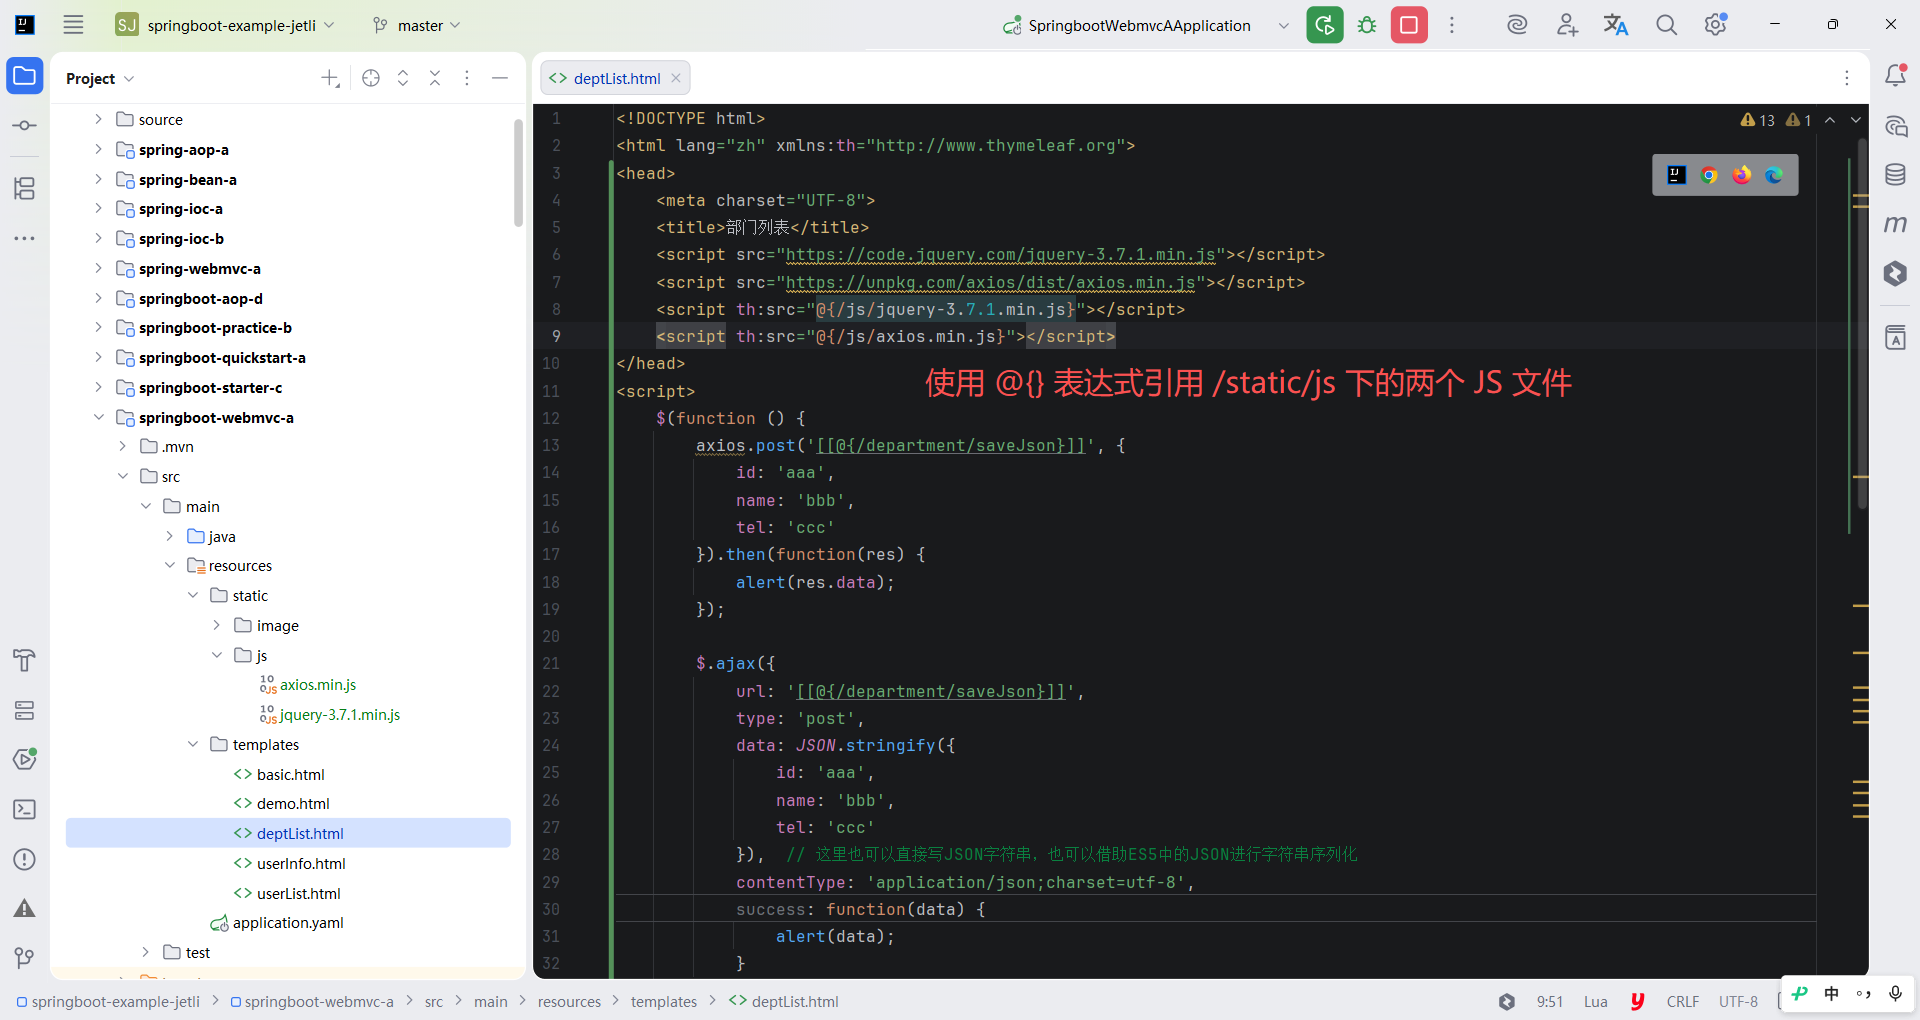1920x1020 pixels.
Task: Debug SpringbootWebmvcAApplication with bug icon
Action: point(1367,25)
